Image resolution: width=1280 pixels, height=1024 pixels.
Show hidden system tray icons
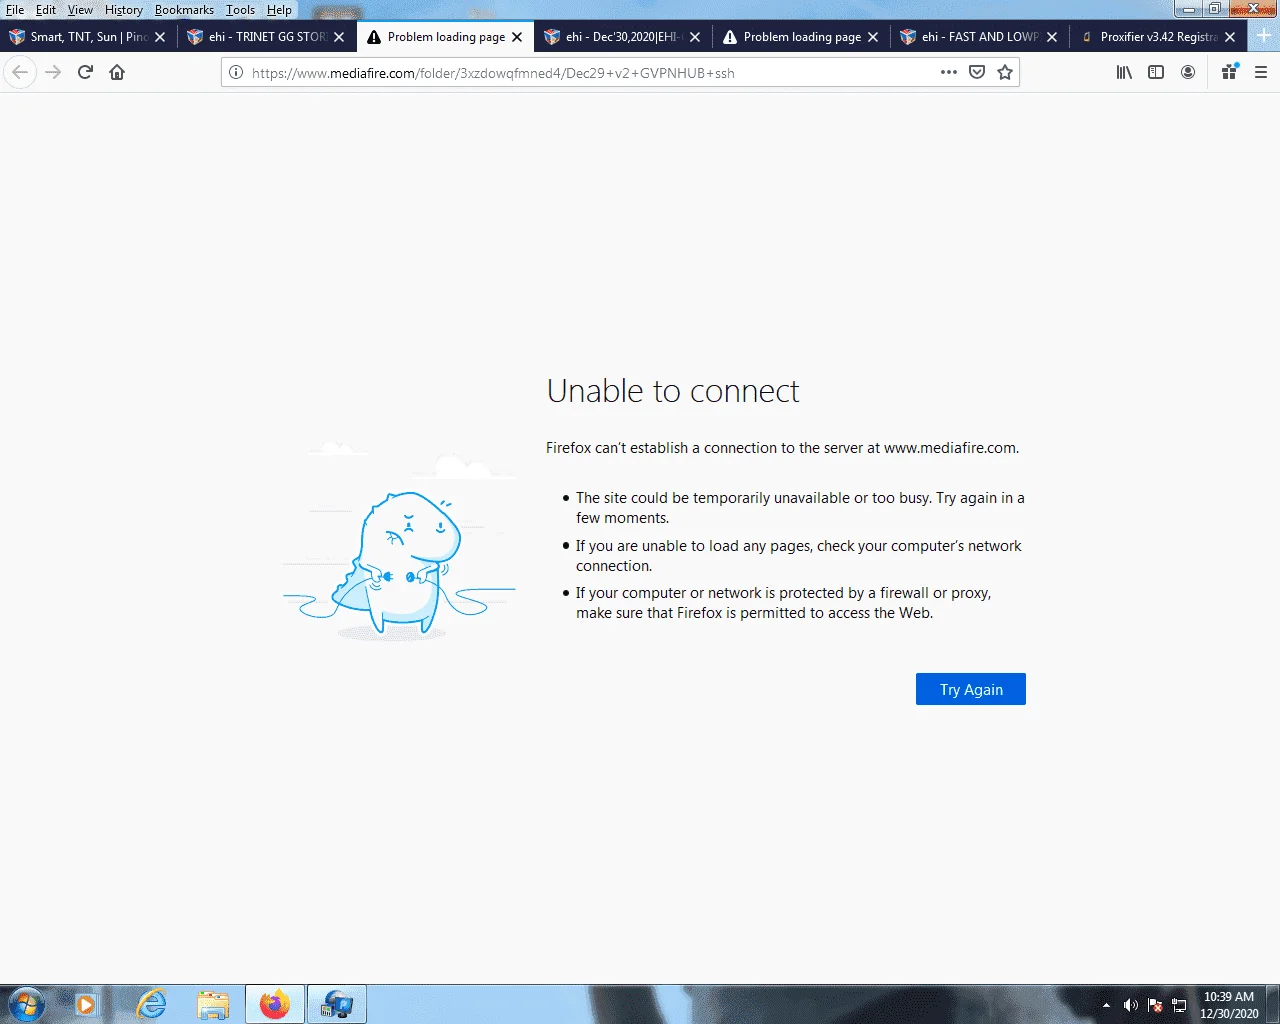1106,1005
